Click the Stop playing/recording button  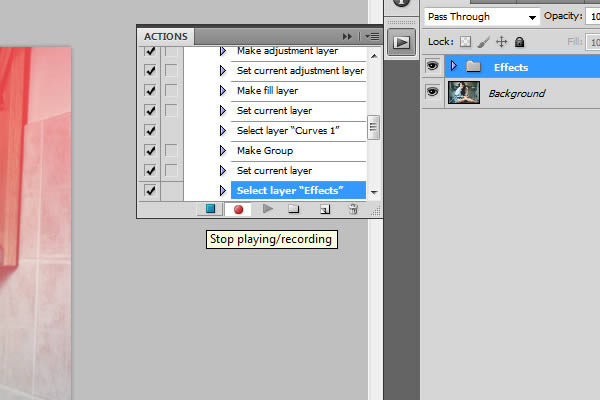[x=210, y=209]
